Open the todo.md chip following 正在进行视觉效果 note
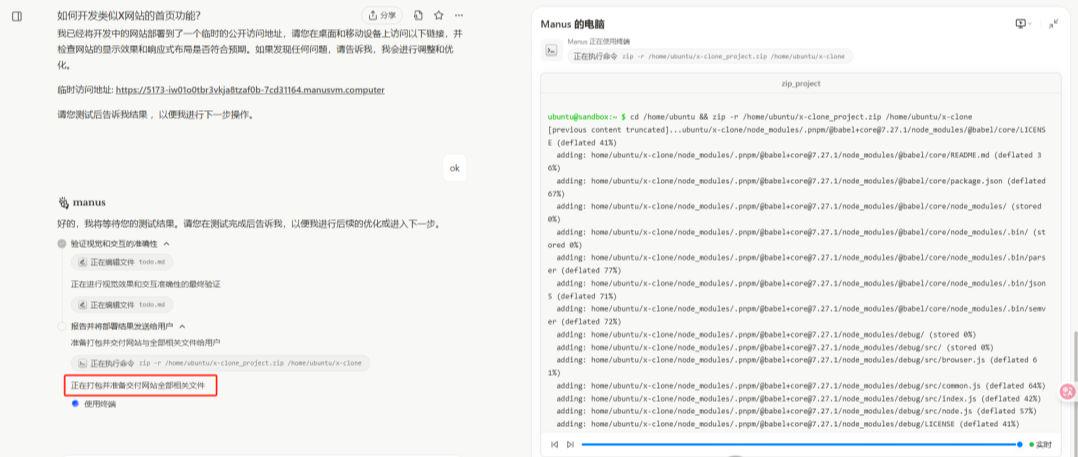 tap(122, 304)
